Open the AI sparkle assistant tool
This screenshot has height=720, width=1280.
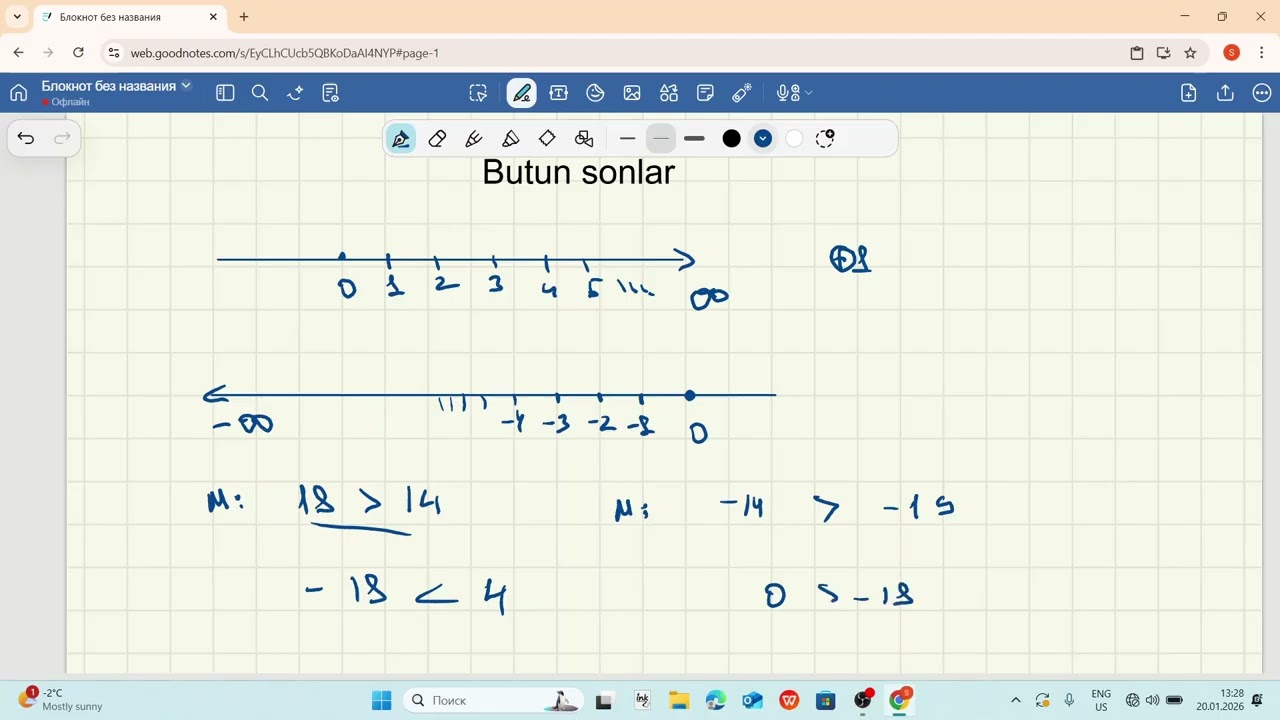(295, 93)
